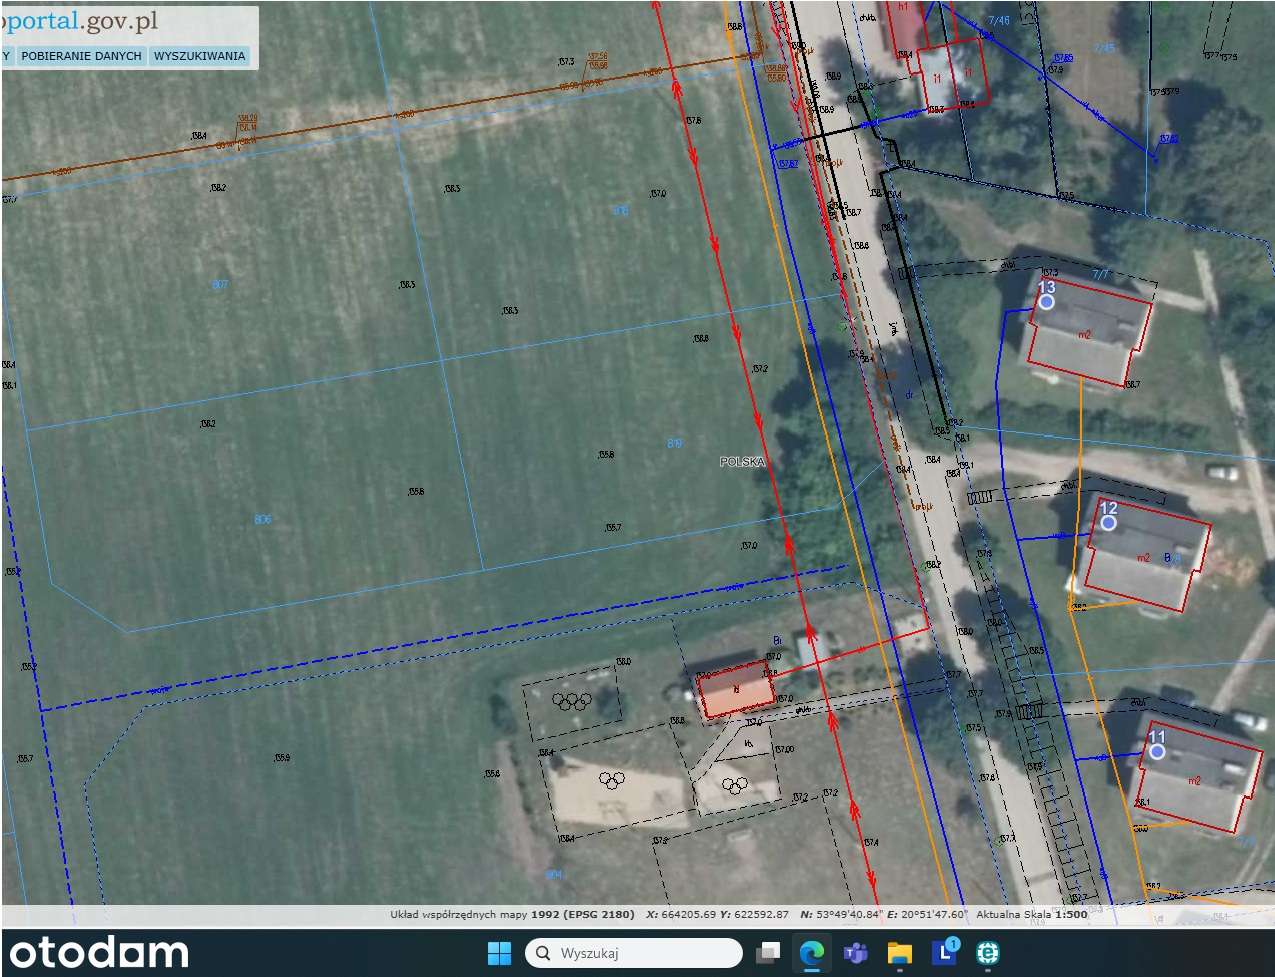Click parcel number 806 label
Image resolution: width=1275 pixels, height=977 pixels.
click(263, 519)
